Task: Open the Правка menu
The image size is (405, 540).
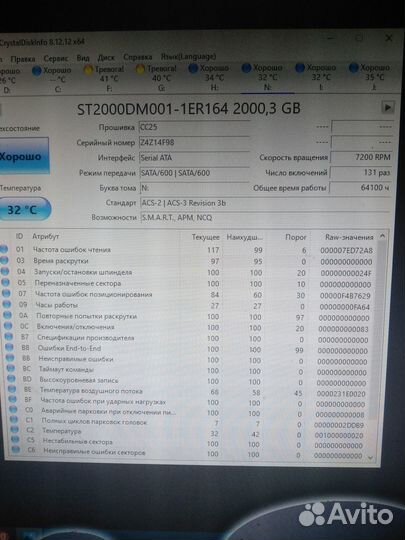Action: pos(22,59)
